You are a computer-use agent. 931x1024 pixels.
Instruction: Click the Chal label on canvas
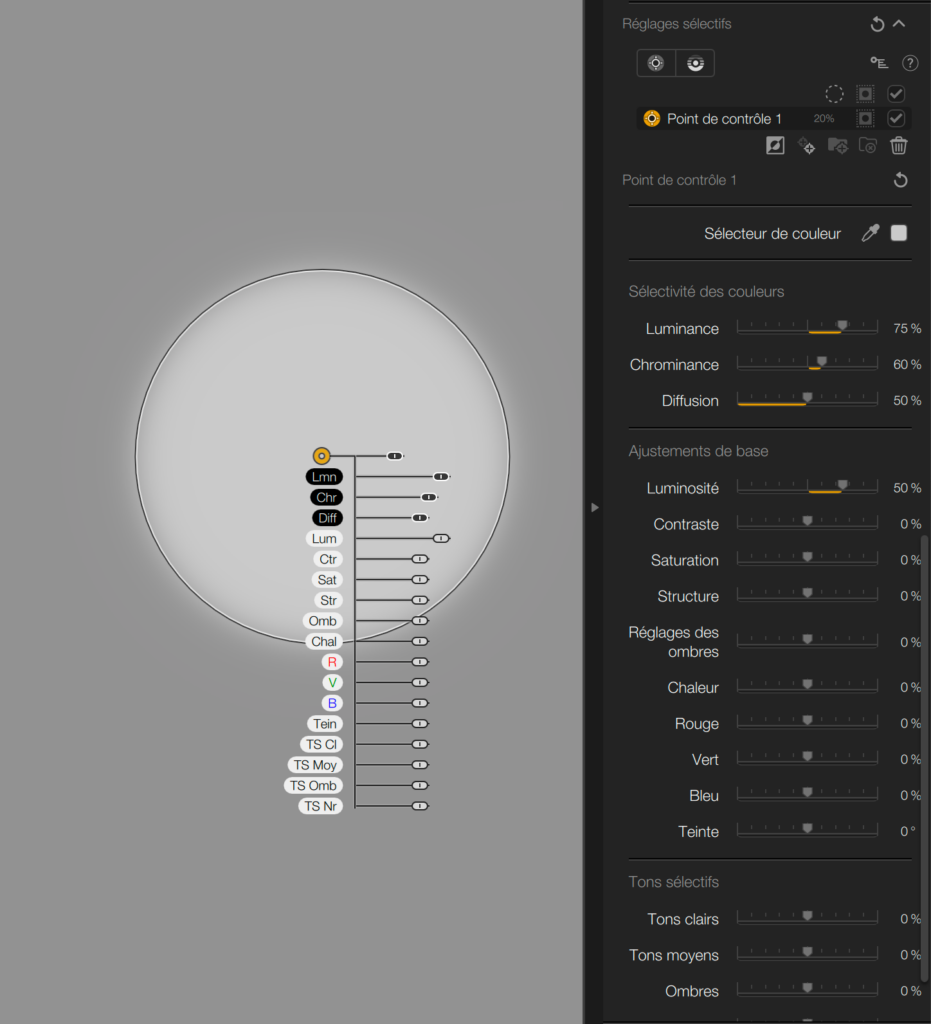coord(324,641)
